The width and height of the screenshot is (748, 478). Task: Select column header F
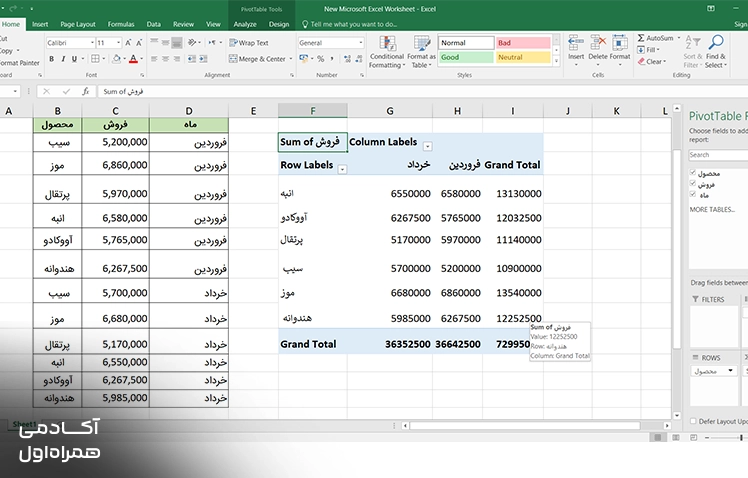coord(312,111)
